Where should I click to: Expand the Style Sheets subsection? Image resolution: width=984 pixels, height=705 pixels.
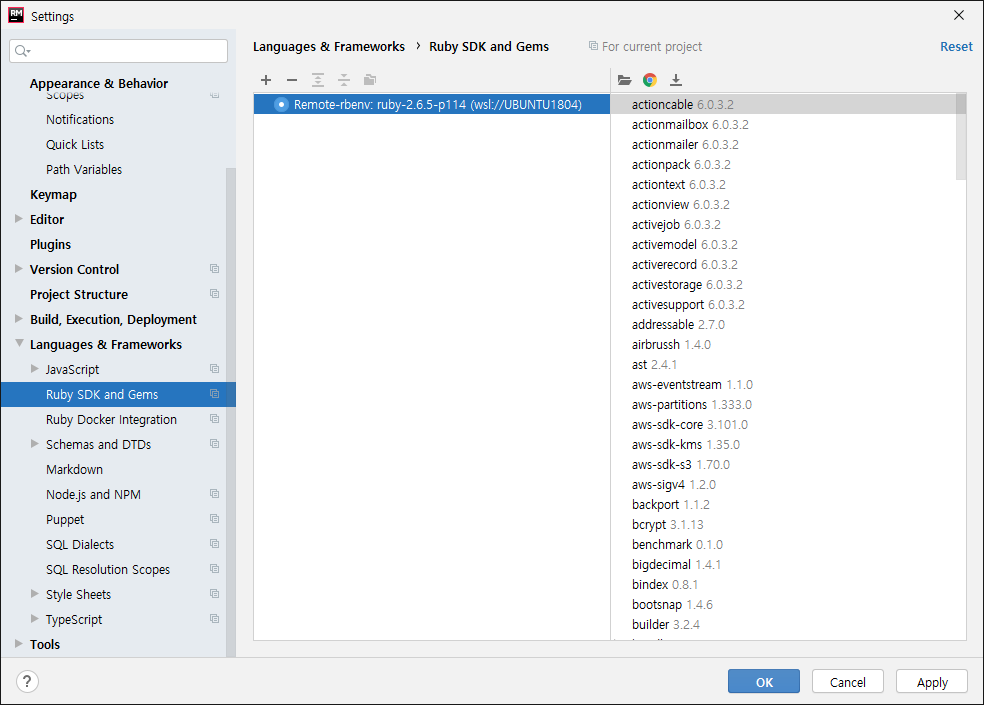pyautogui.click(x=35, y=594)
